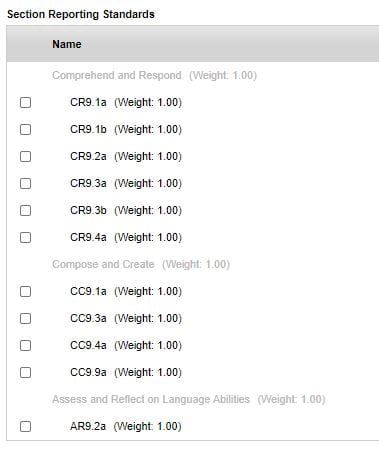
Task: Select the CR9.3a checkbox
Action: 25,183
